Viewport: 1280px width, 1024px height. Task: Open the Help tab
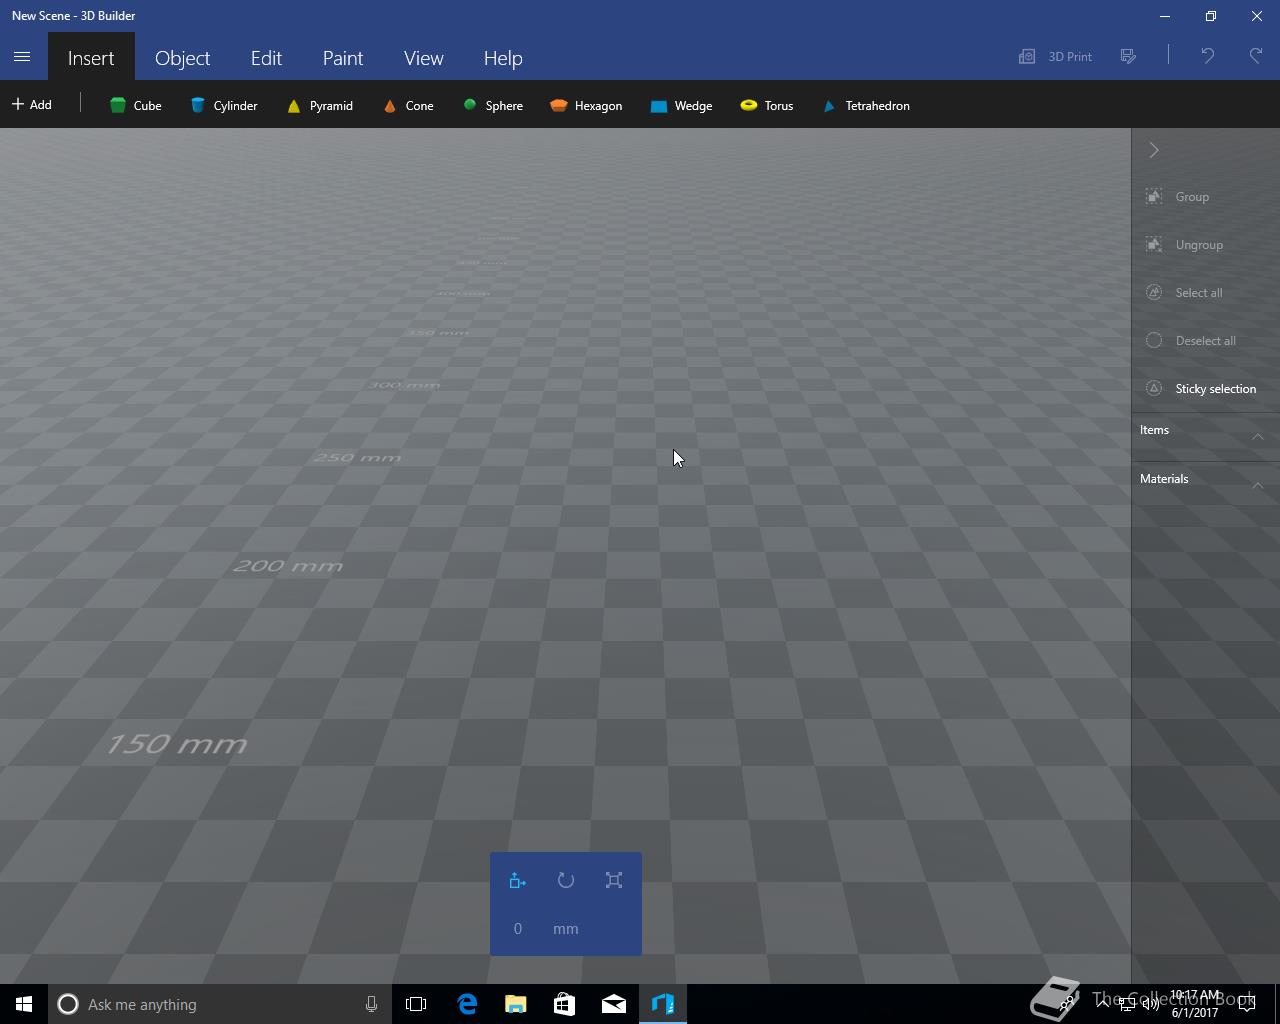(503, 58)
